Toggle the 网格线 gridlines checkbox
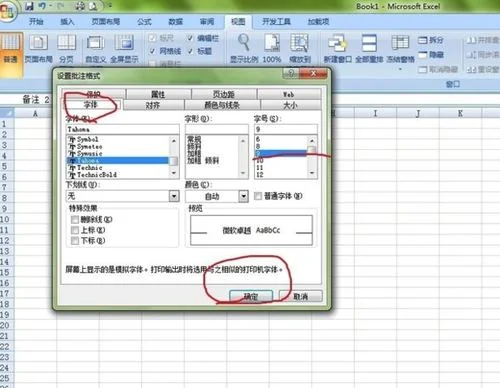The image size is (500, 388). click(x=152, y=51)
